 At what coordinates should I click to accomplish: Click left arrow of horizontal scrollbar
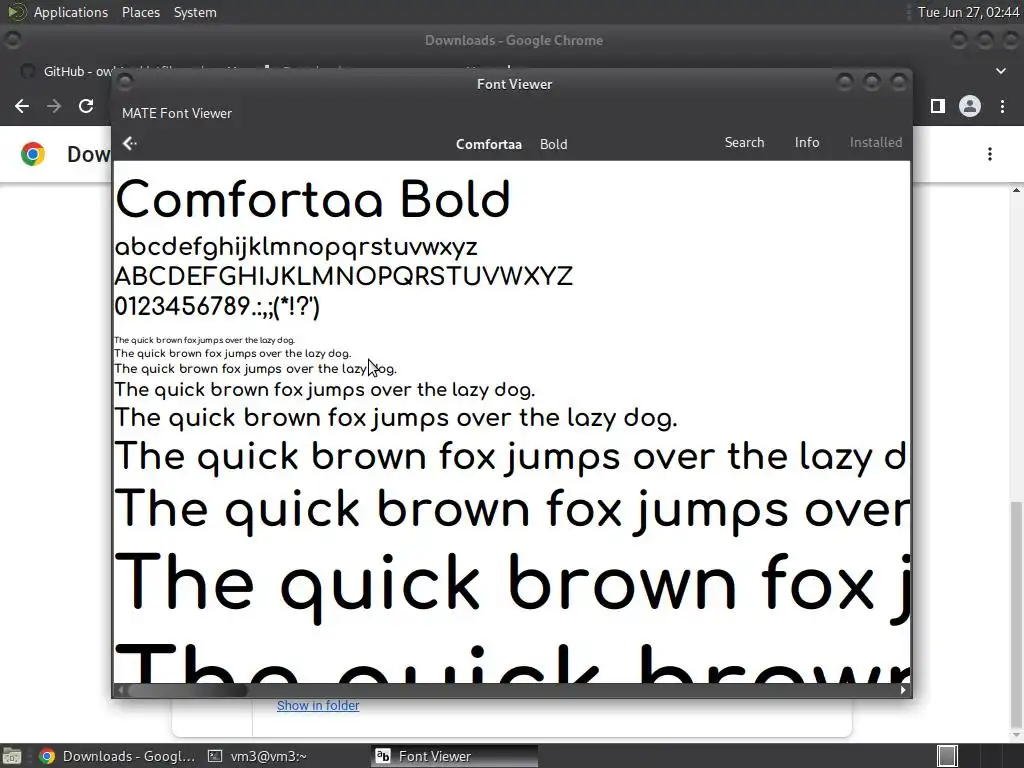pos(120,690)
